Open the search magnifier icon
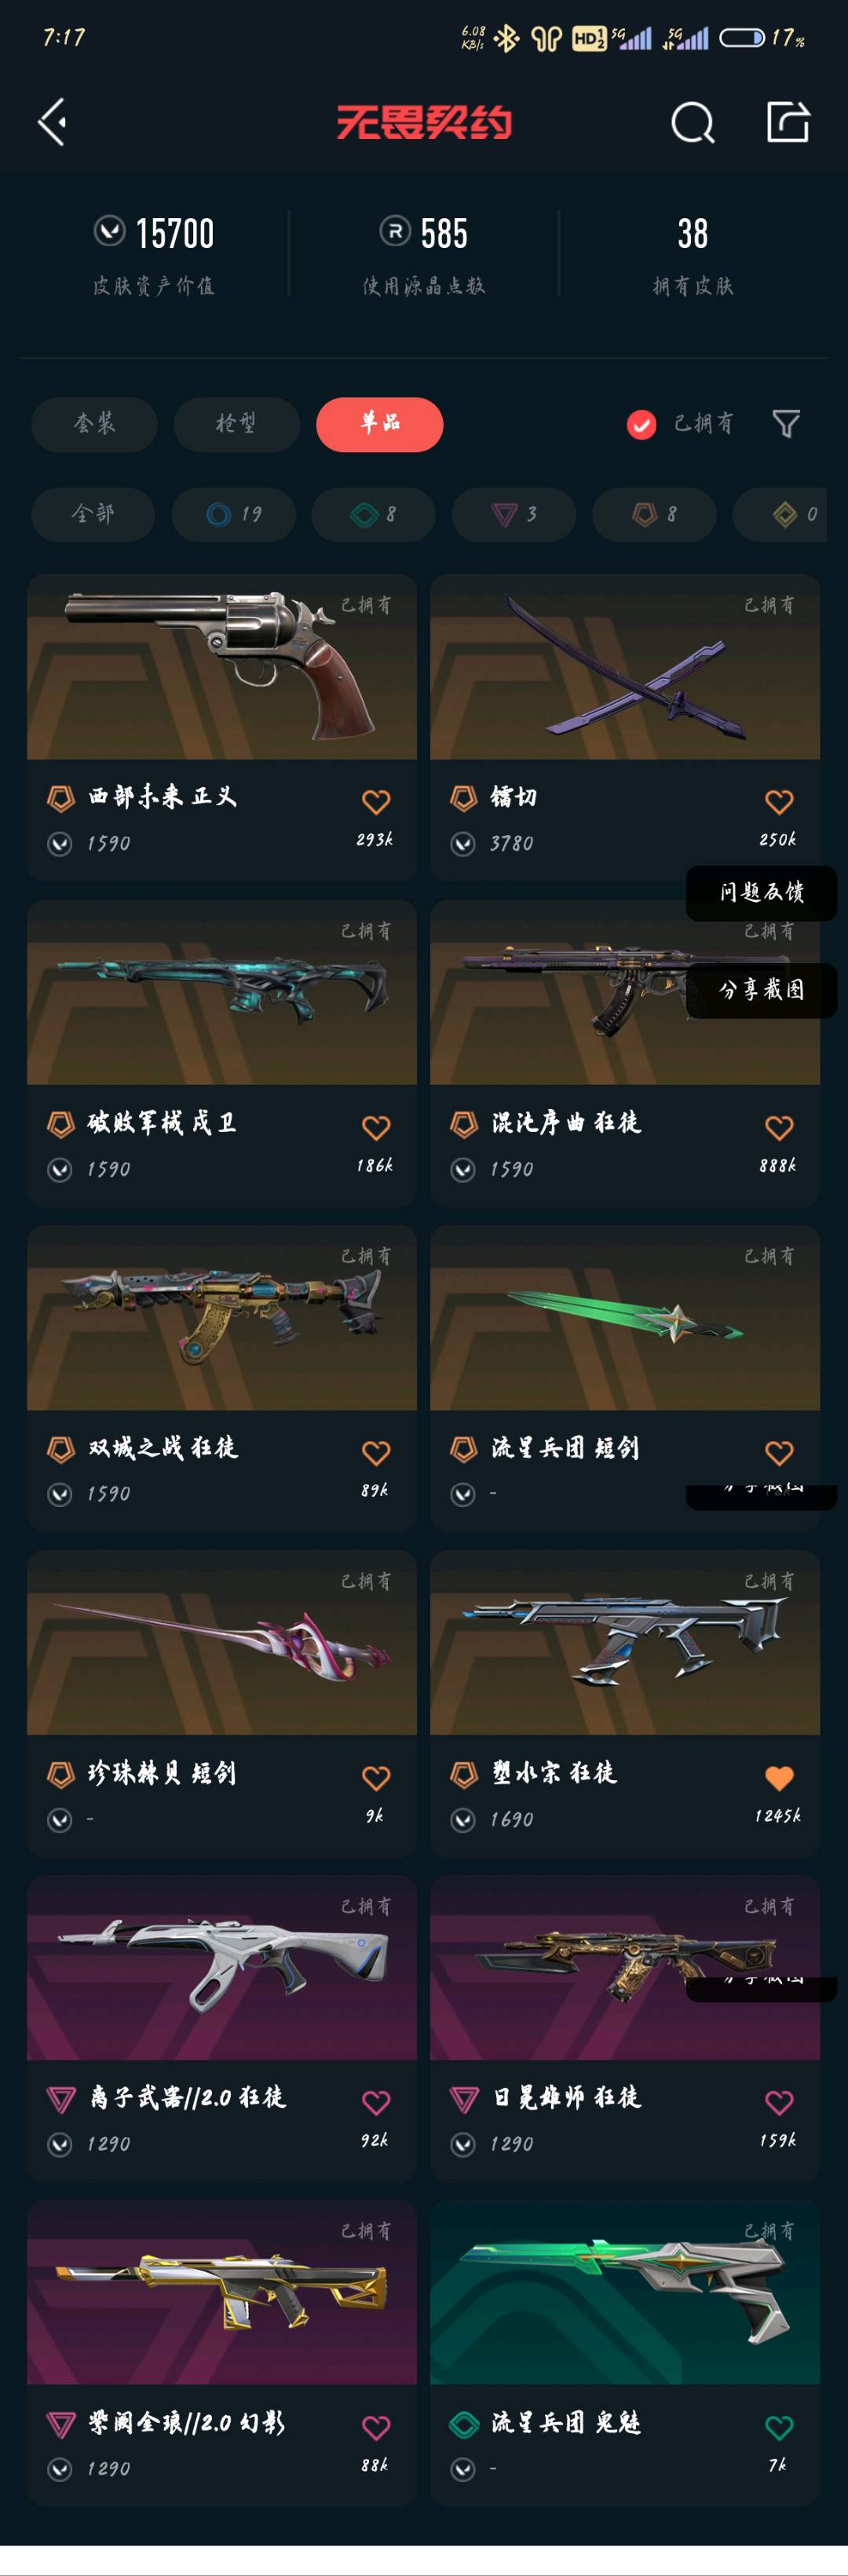 click(692, 123)
